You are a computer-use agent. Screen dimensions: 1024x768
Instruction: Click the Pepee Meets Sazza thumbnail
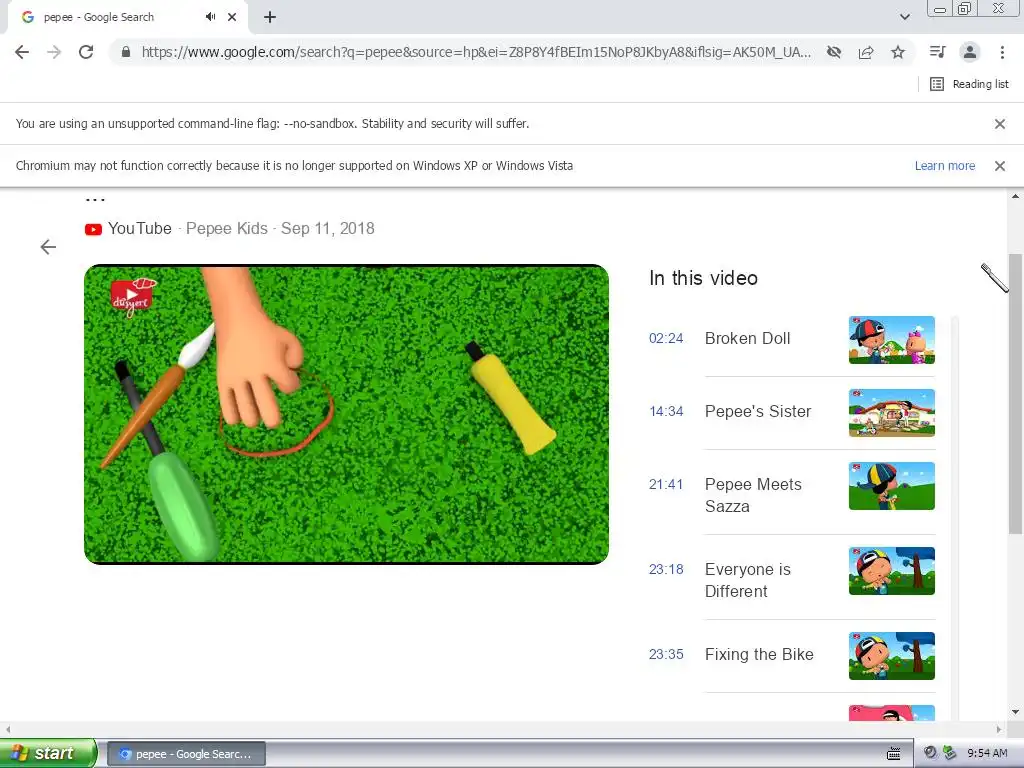891,486
